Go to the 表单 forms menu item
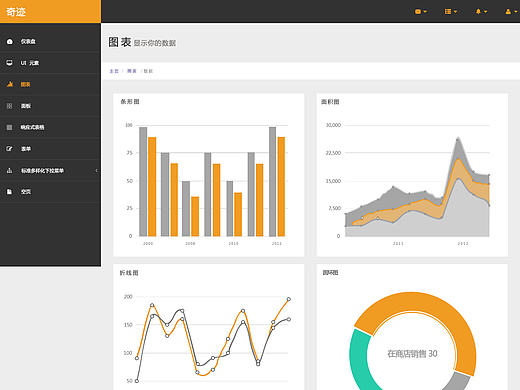Screen dimensions: 520x390 coord(50,149)
